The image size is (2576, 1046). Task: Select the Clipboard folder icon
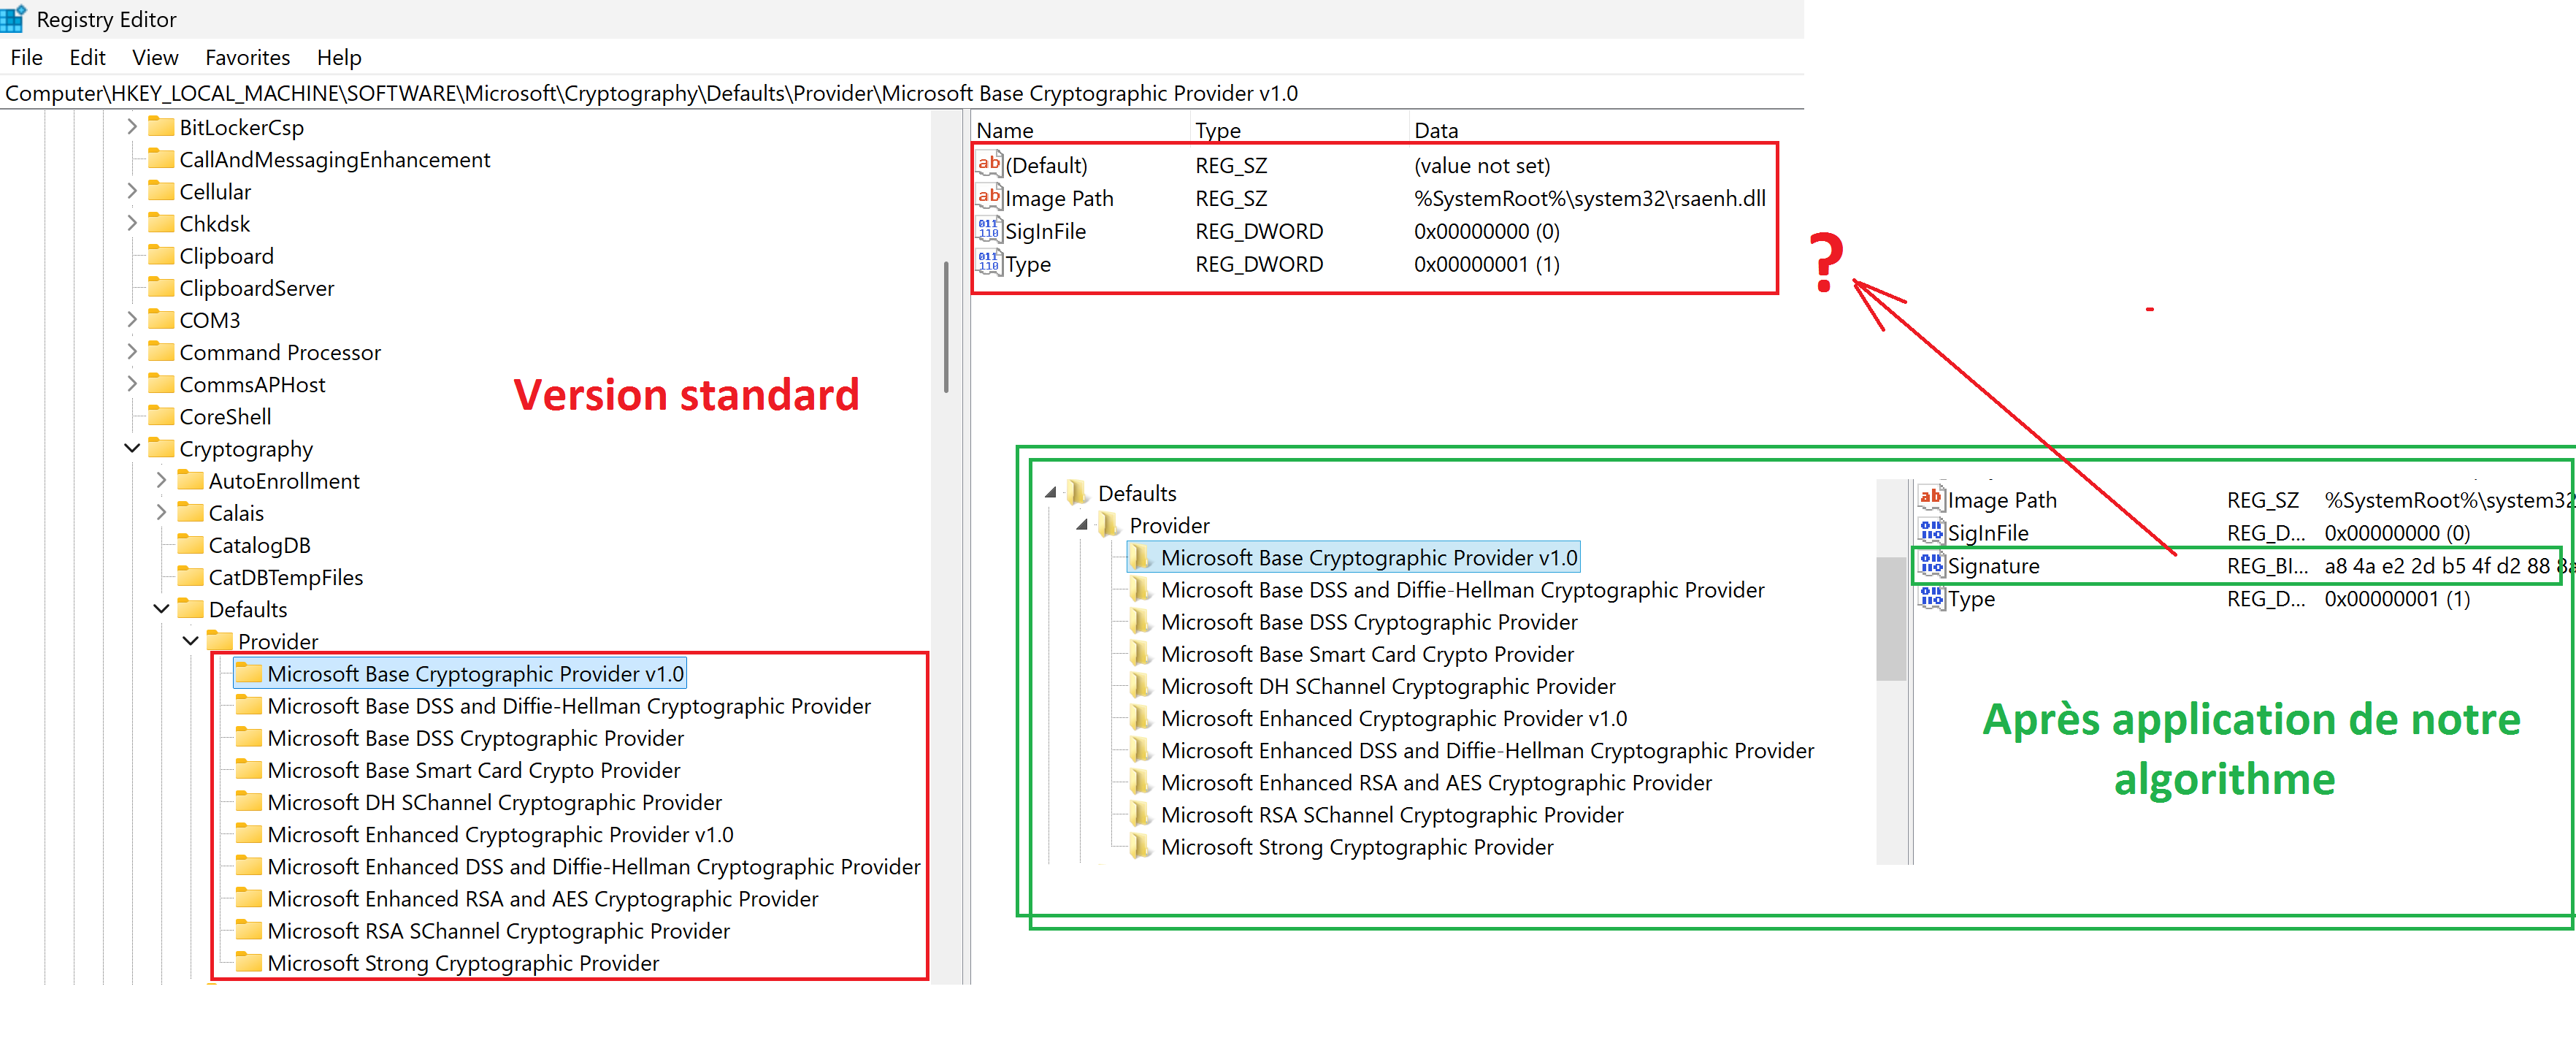(x=161, y=255)
